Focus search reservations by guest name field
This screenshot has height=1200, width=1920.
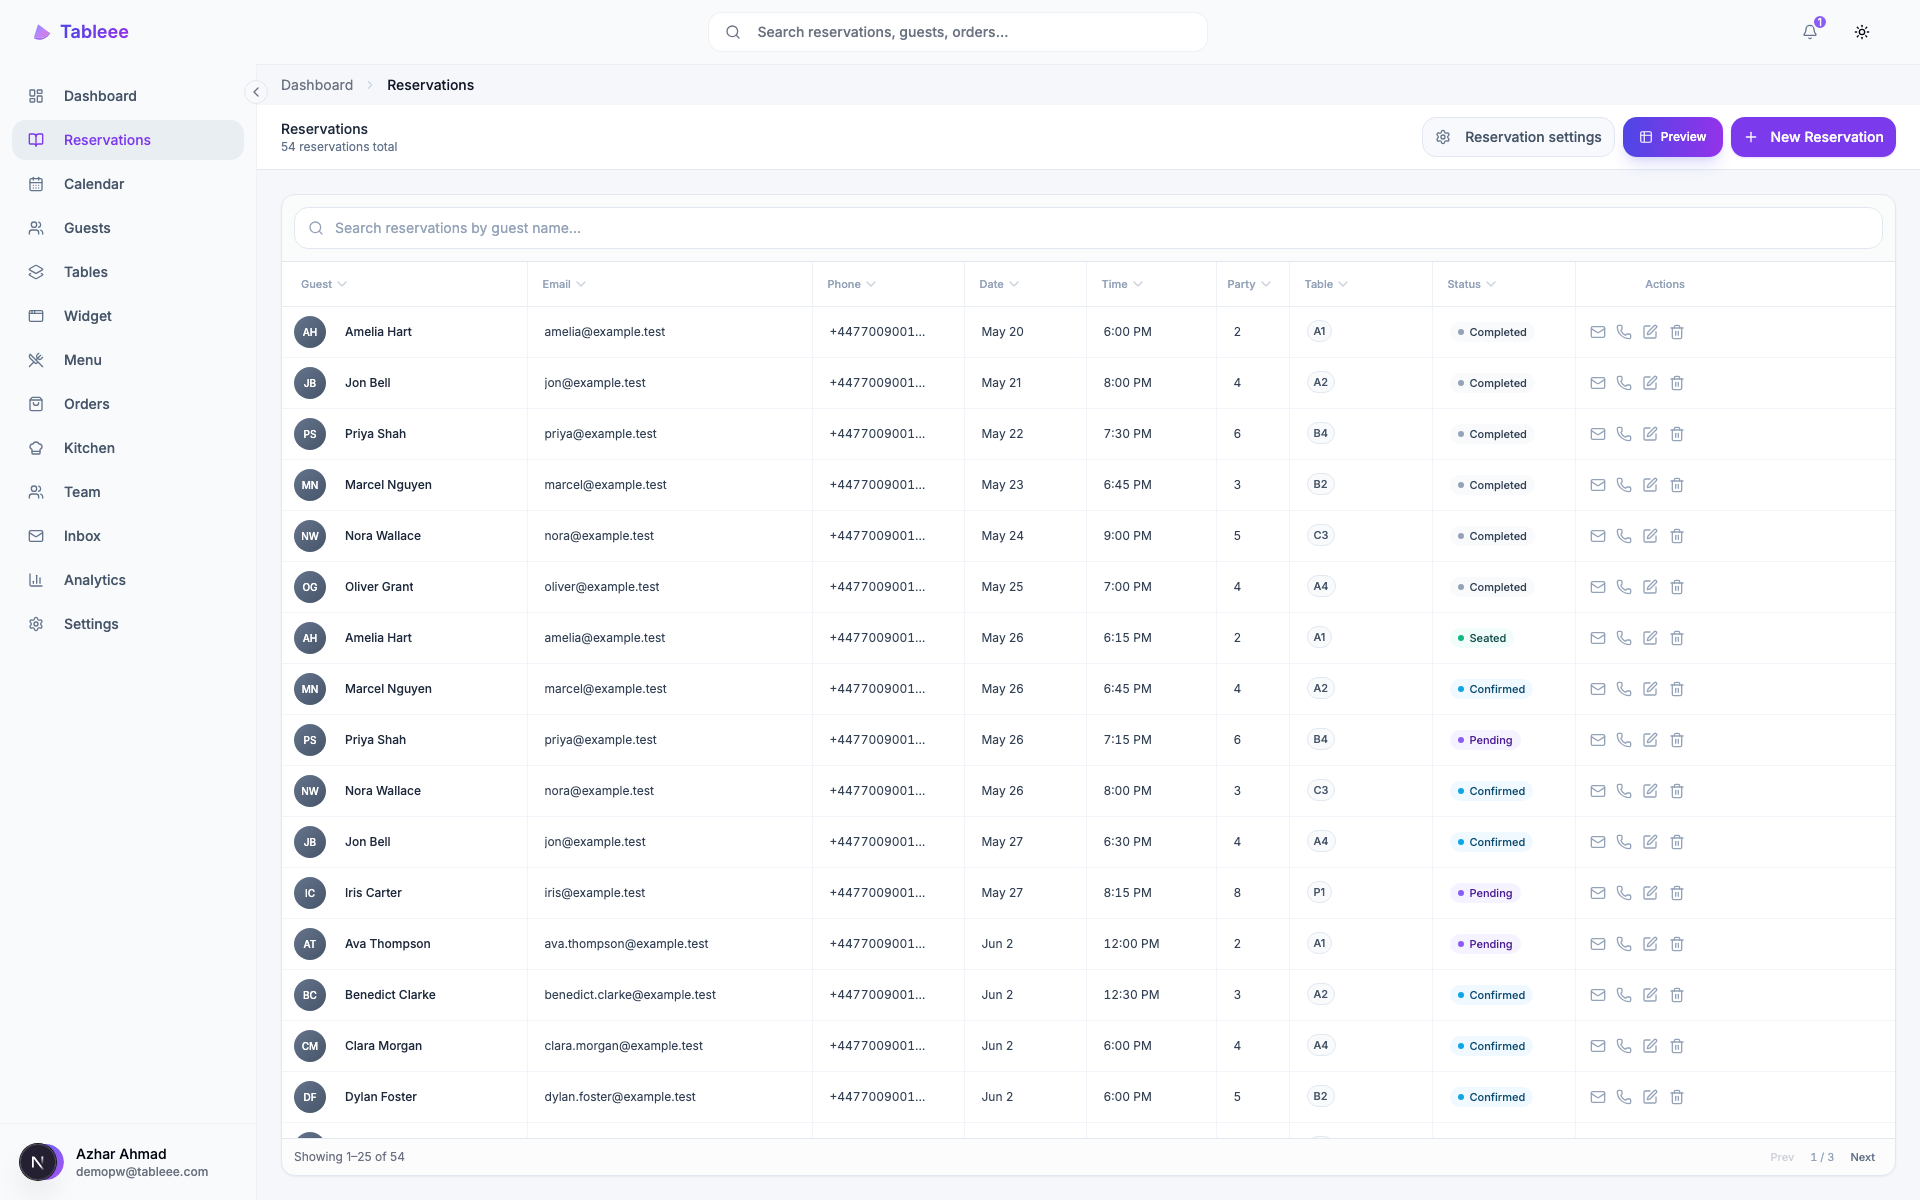click(x=1088, y=228)
